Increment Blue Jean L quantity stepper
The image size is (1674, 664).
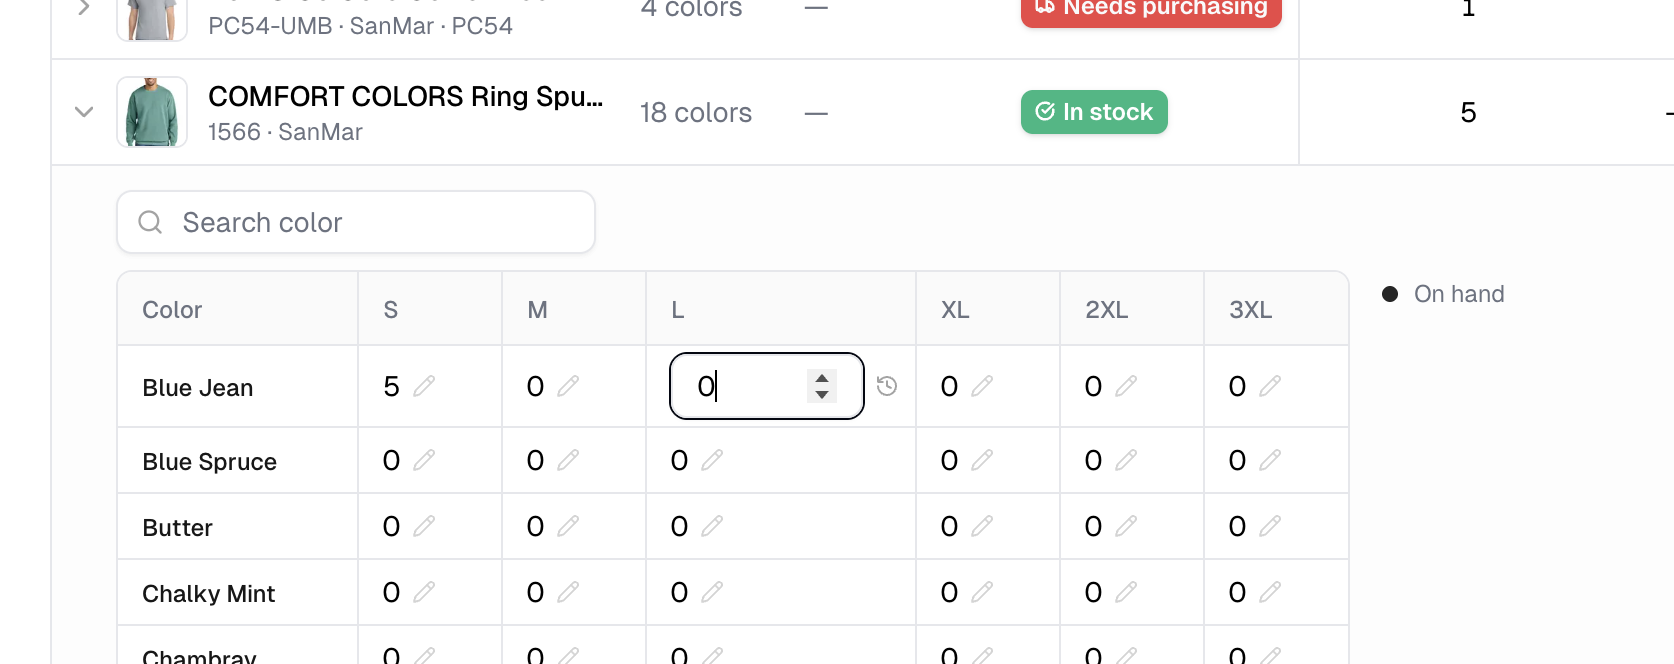822,378
